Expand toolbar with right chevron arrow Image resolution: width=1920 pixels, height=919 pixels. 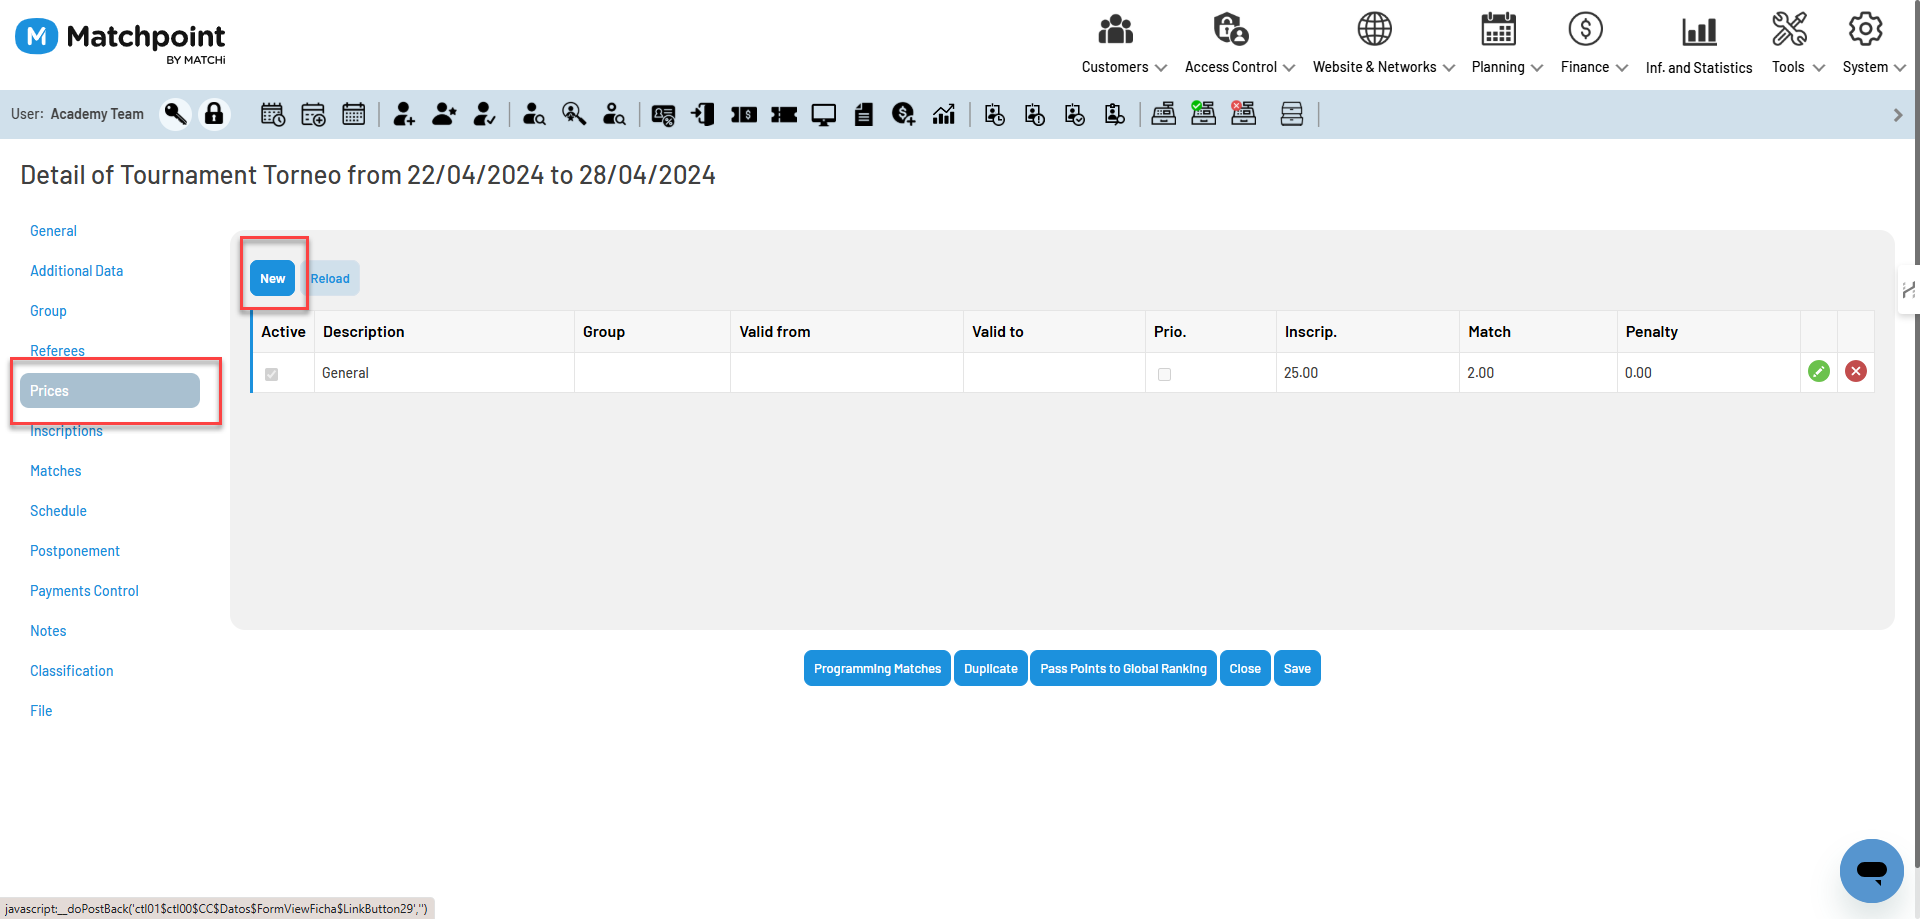[x=1898, y=115]
